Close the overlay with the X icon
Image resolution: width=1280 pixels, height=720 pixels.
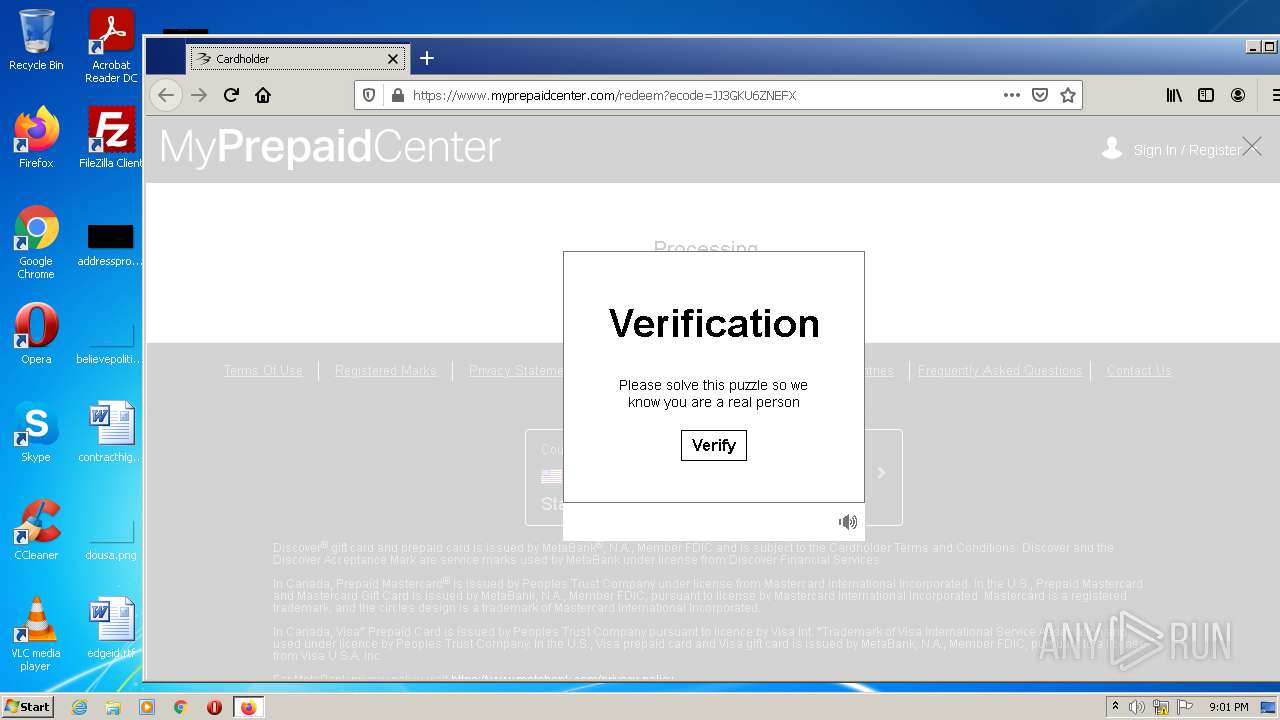1252,147
